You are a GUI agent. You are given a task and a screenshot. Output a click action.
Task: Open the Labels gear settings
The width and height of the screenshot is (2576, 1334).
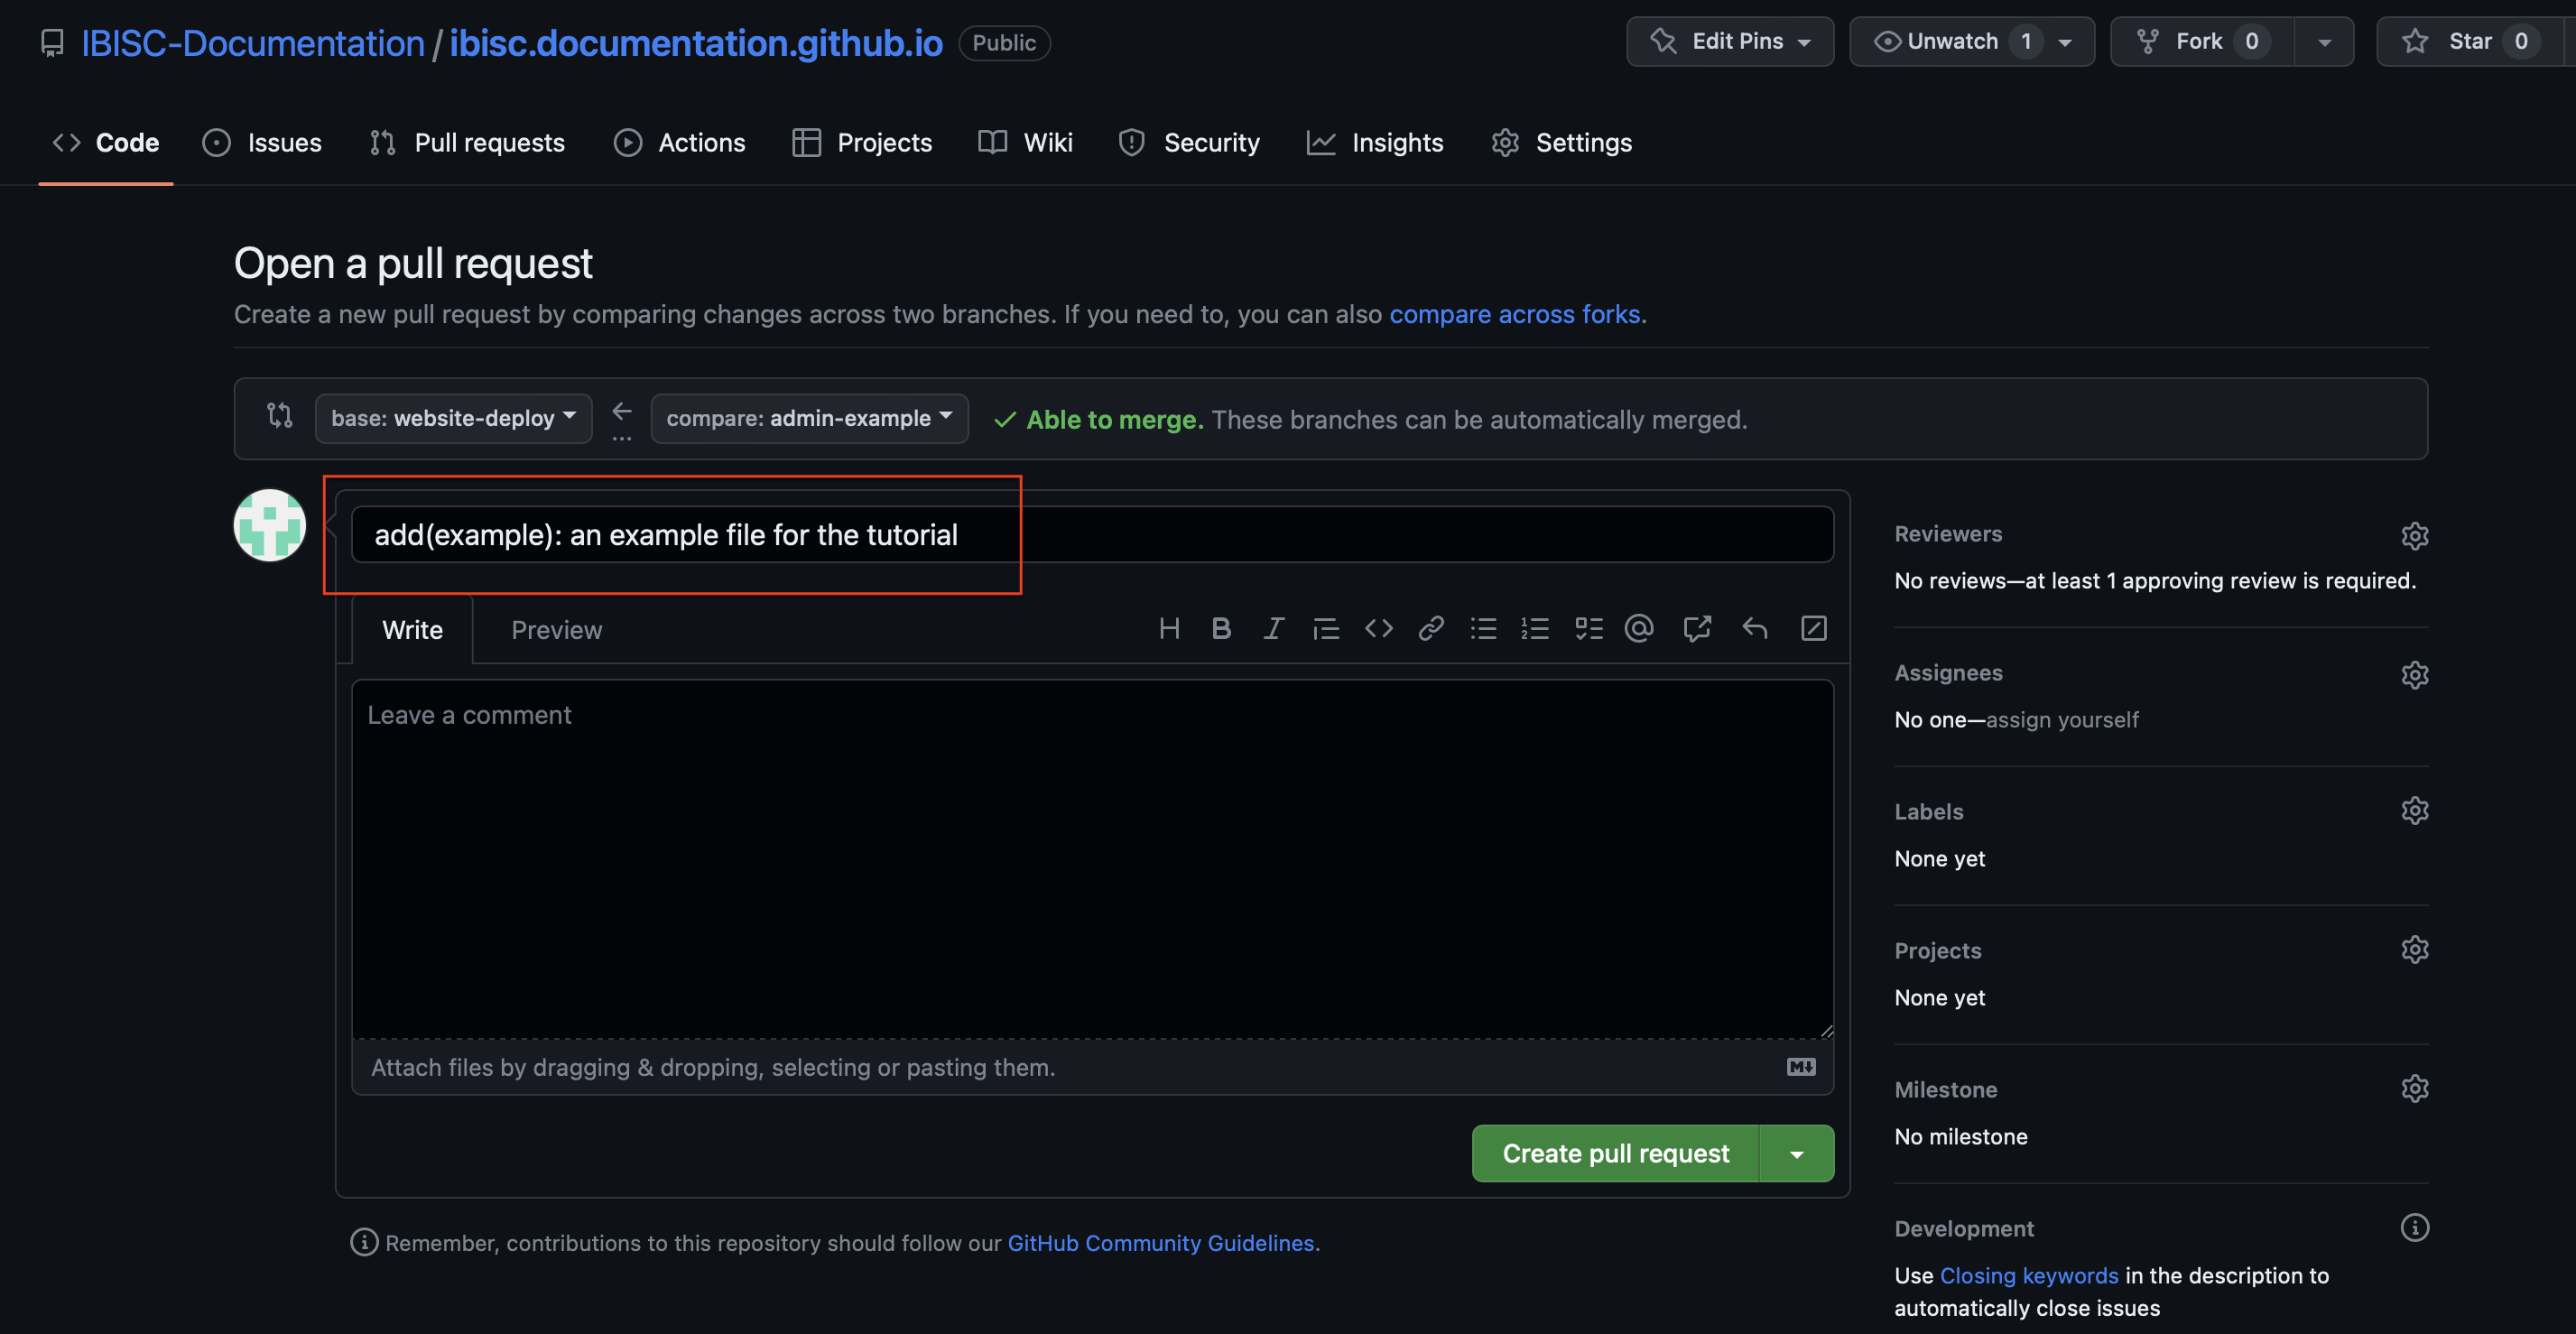pos(2414,810)
